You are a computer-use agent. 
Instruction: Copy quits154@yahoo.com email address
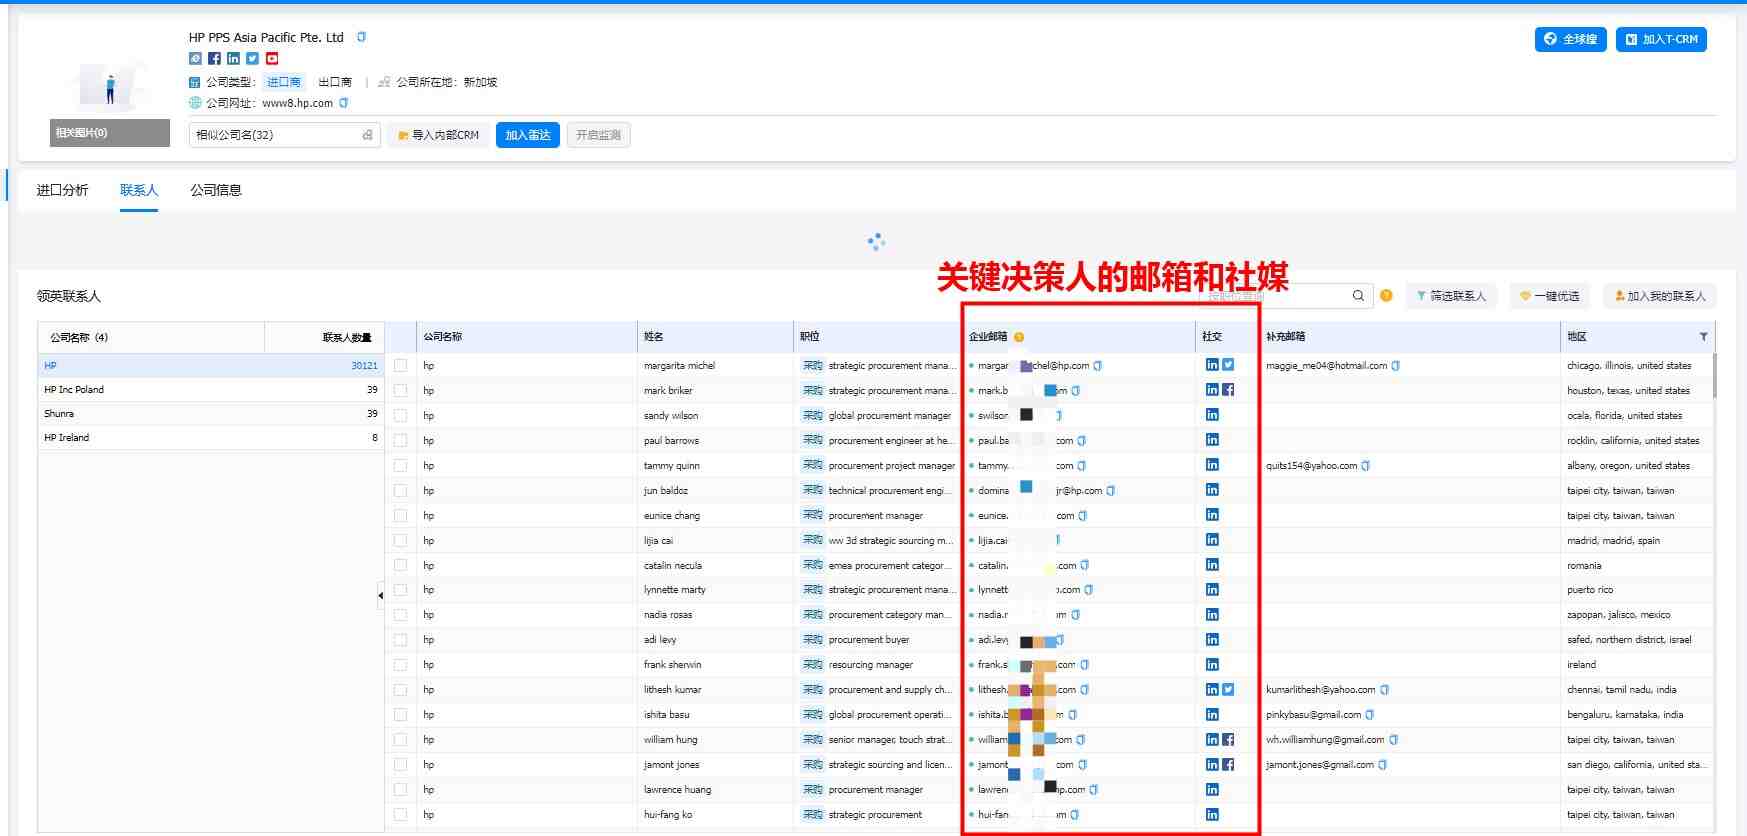coord(1366,466)
